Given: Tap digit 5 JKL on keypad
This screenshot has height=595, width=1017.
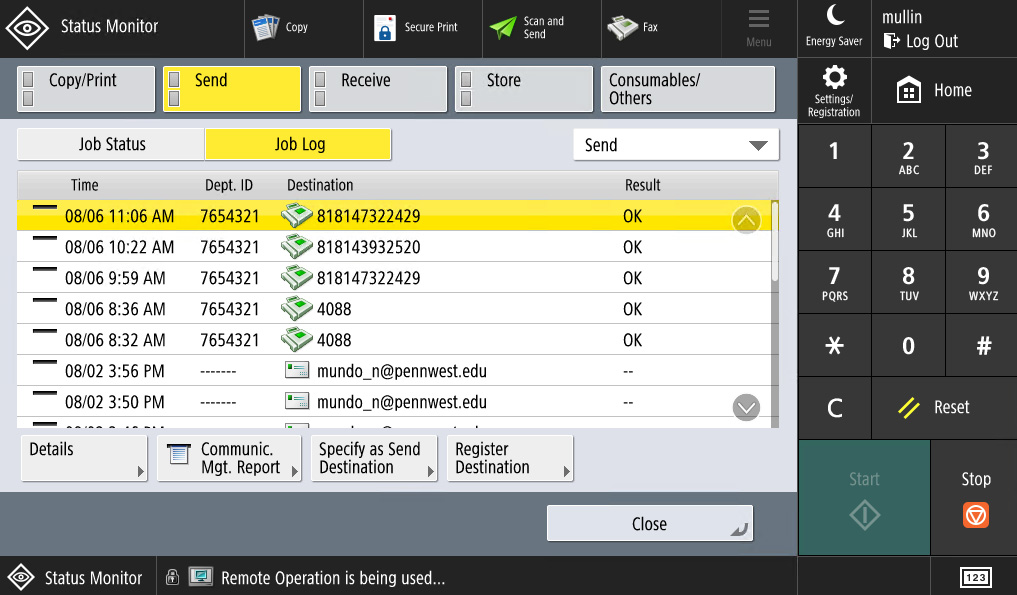Looking at the screenshot, I should pos(909,219).
